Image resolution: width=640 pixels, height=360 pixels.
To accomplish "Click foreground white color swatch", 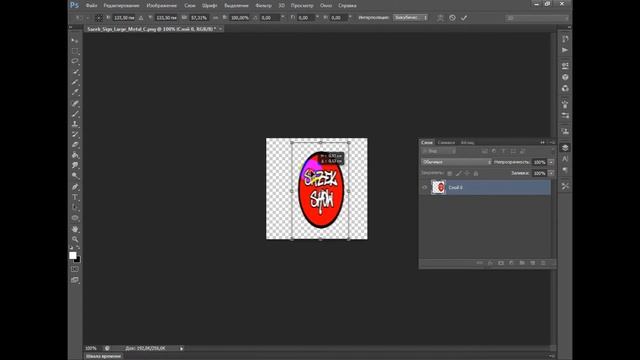I will 73,256.
